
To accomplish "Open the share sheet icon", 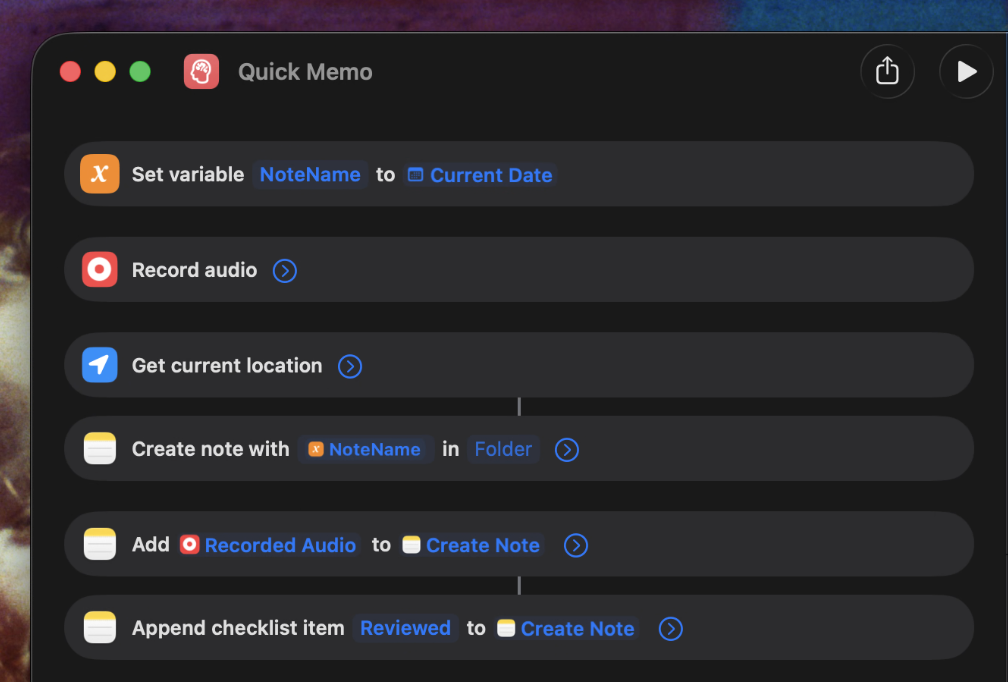I will click(x=887, y=72).
